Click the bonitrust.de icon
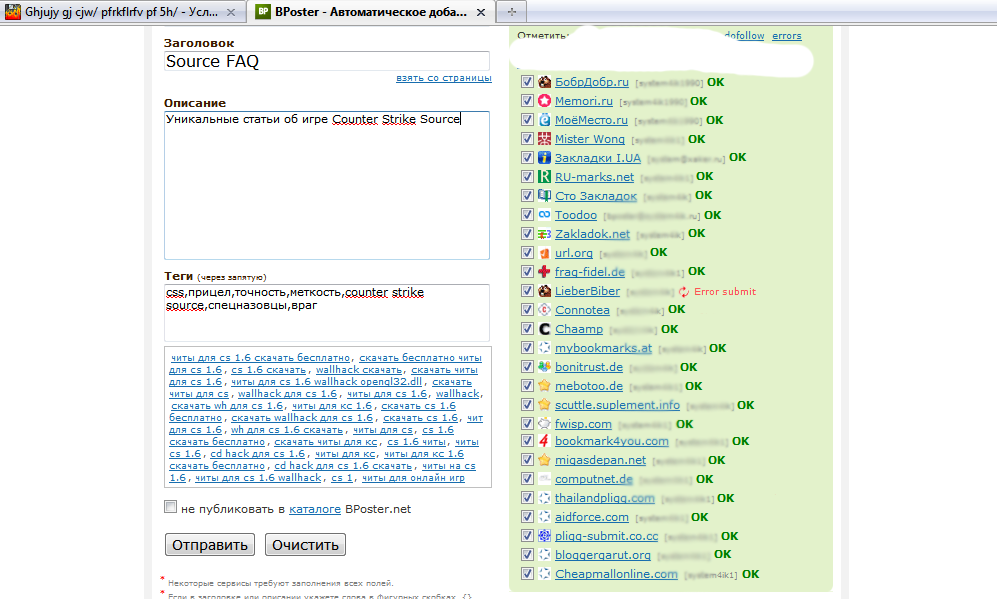Screen dimensions: 997x599 click(x=544, y=366)
